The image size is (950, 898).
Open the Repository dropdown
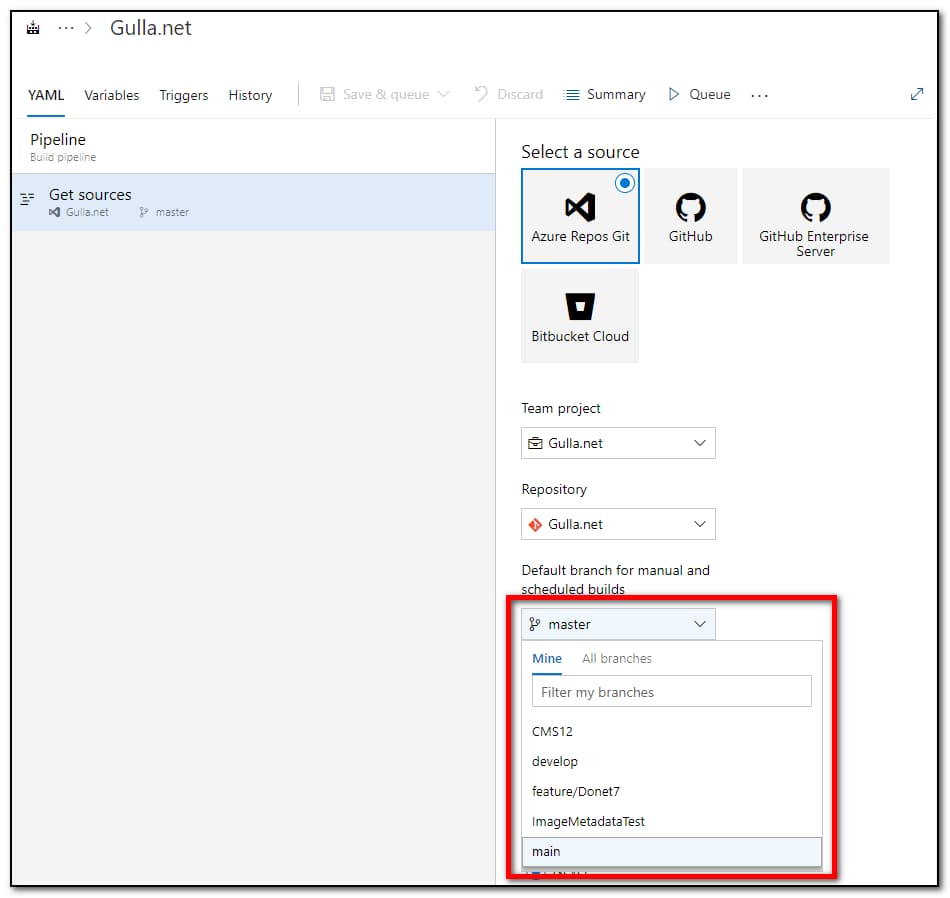click(618, 524)
